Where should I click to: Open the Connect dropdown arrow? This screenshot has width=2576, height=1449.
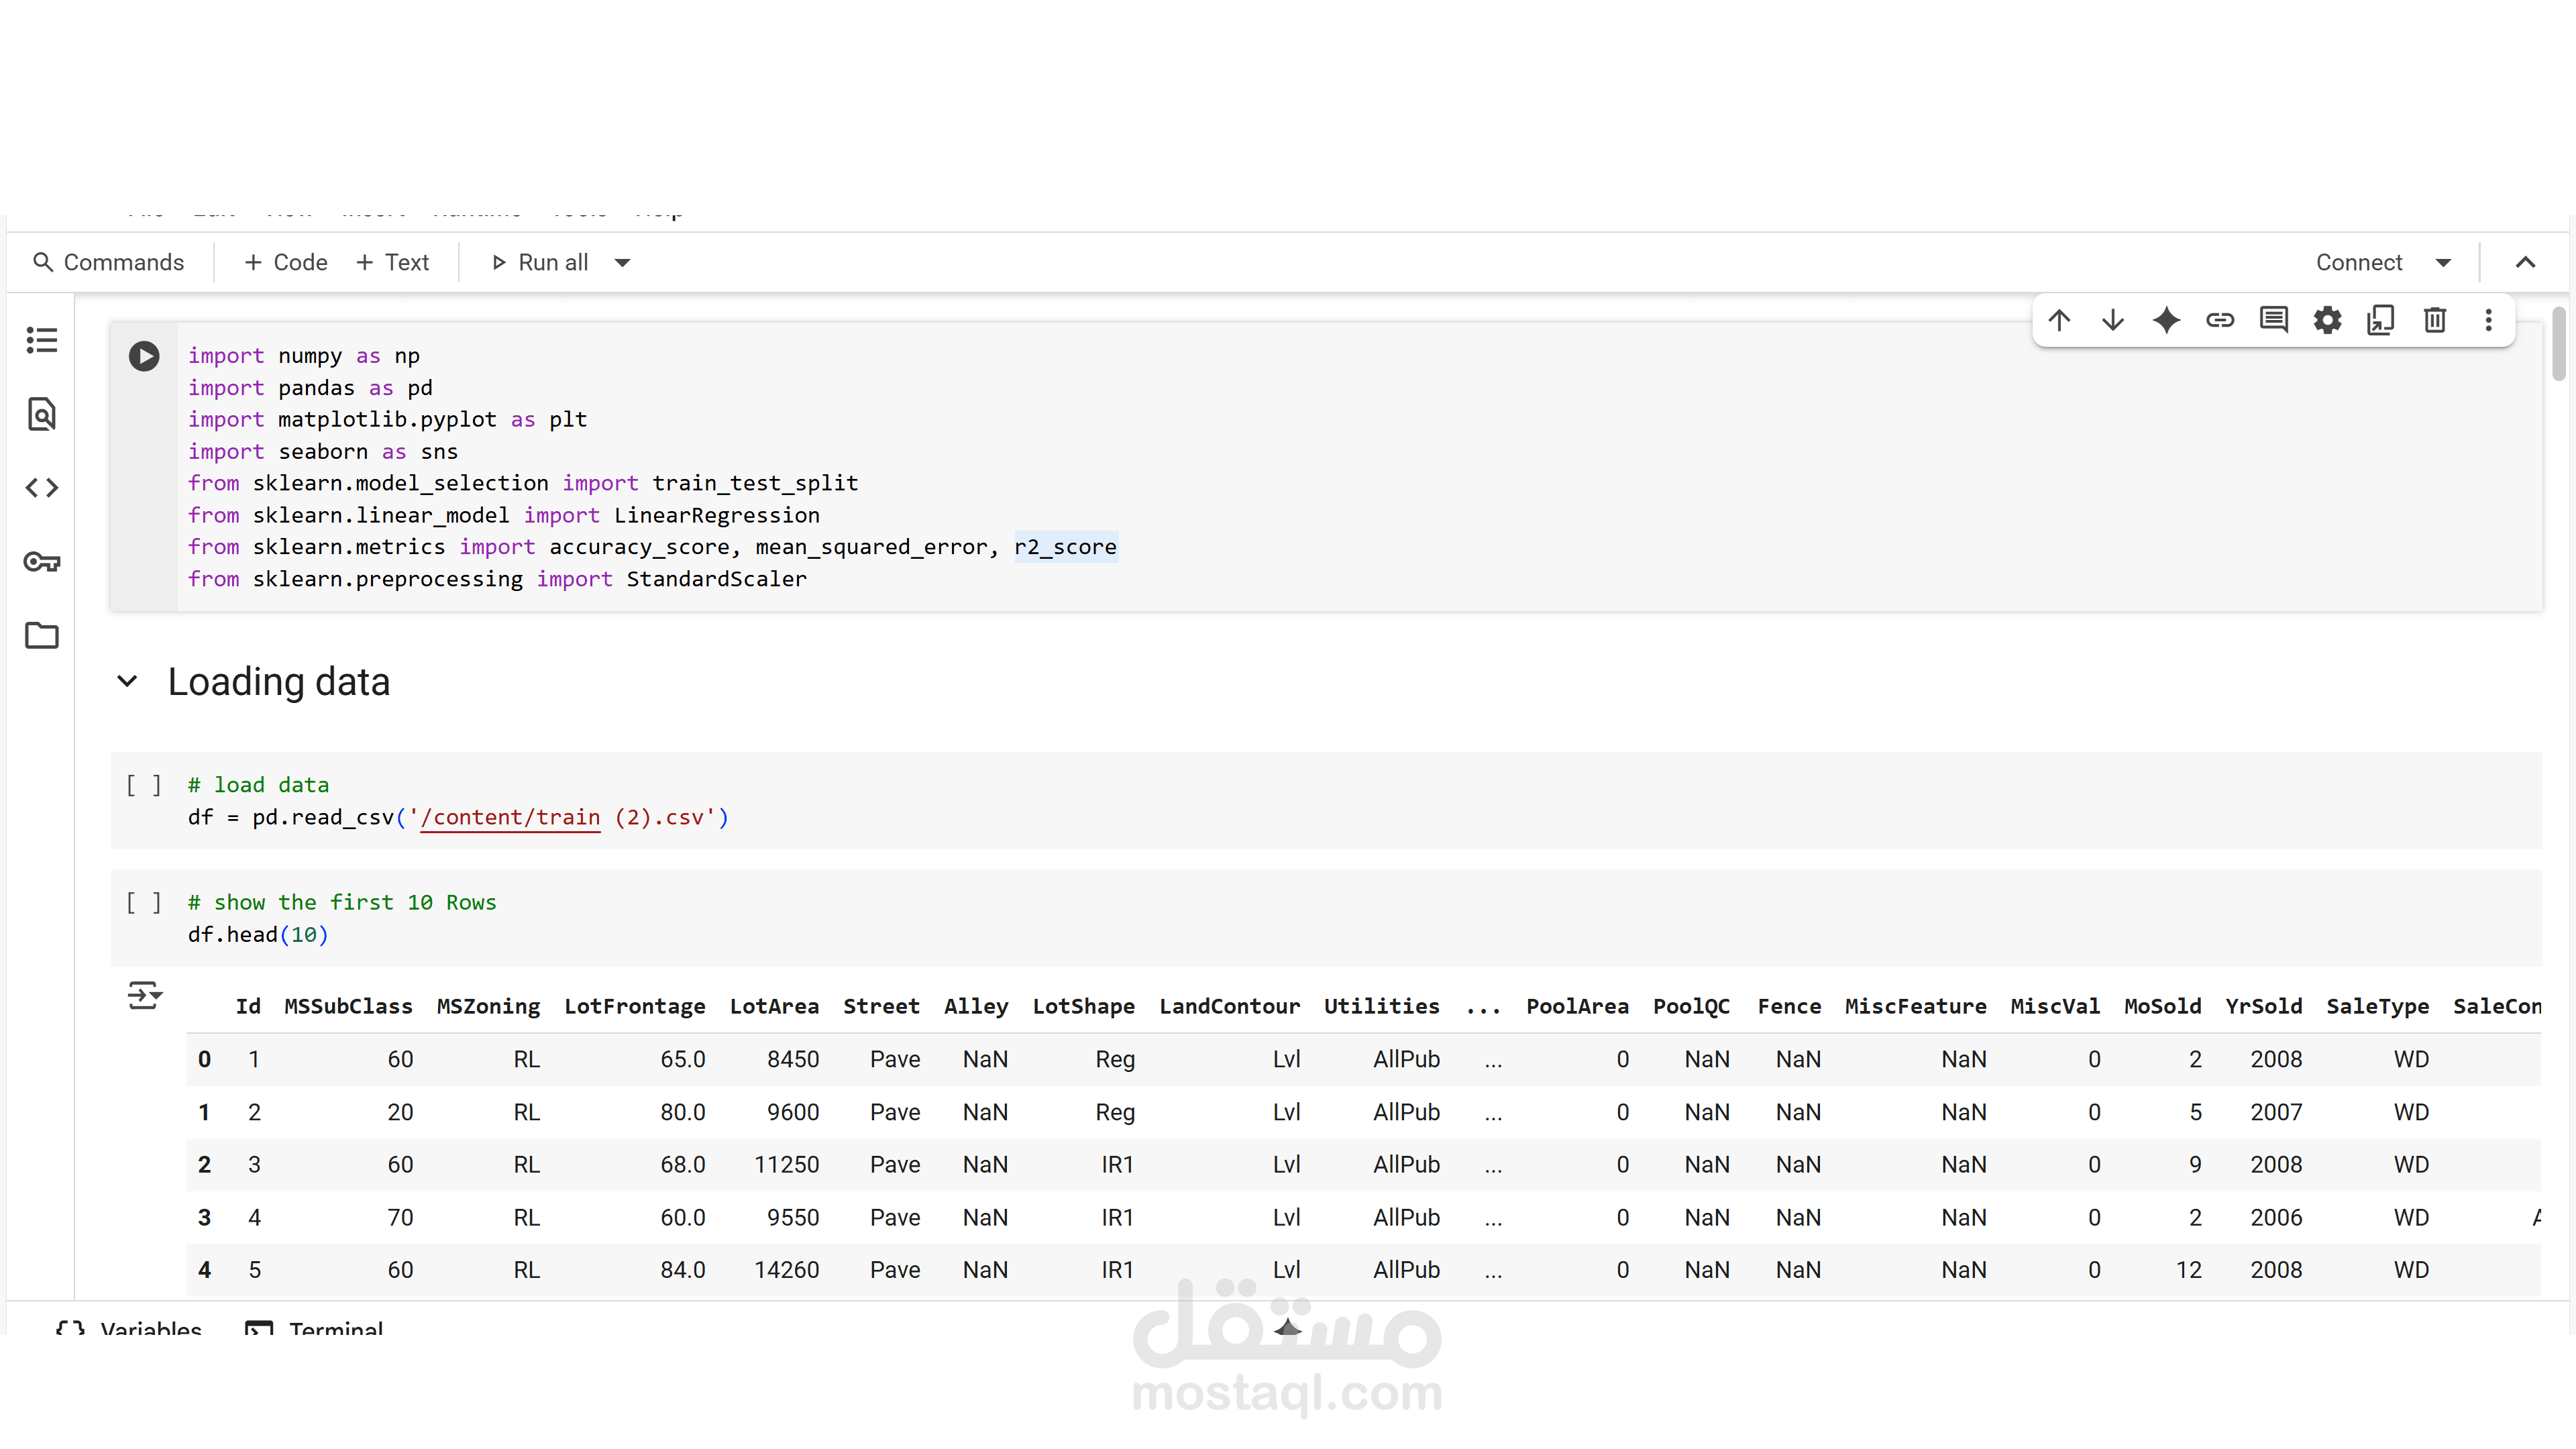pyautogui.click(x=2443, y=263)
